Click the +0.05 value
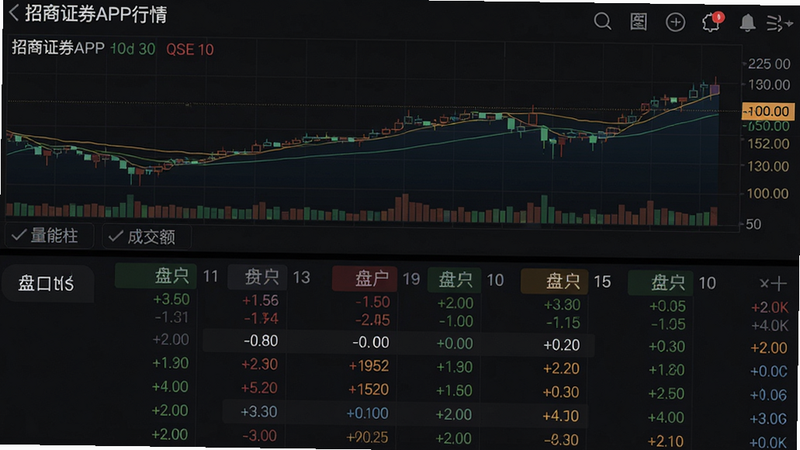This screenshot has width=800, height=450. point(667,306)
